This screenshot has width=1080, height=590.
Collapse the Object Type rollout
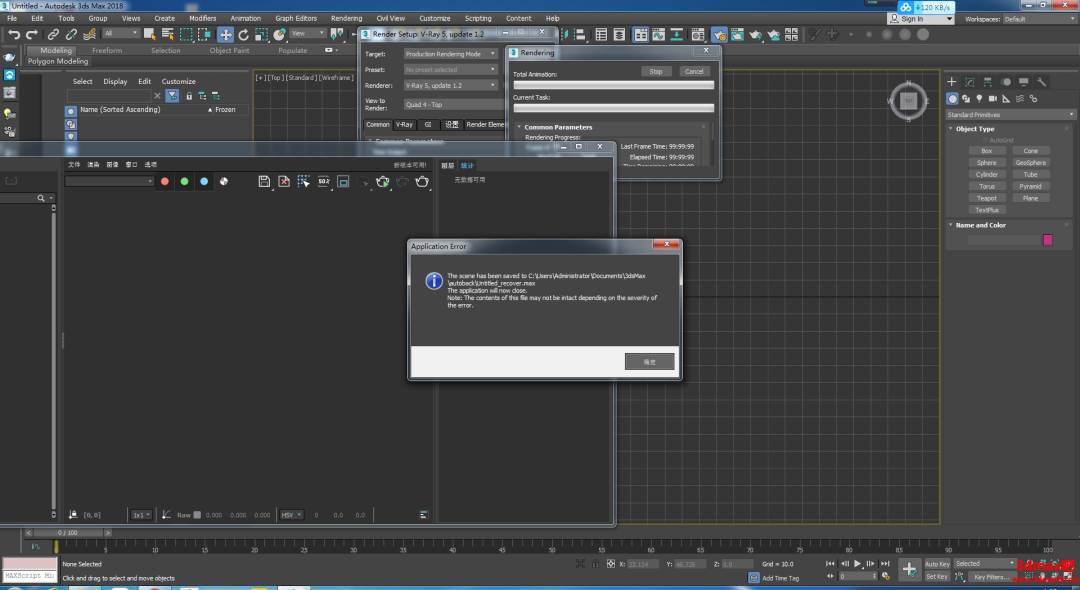pos(974,129)
